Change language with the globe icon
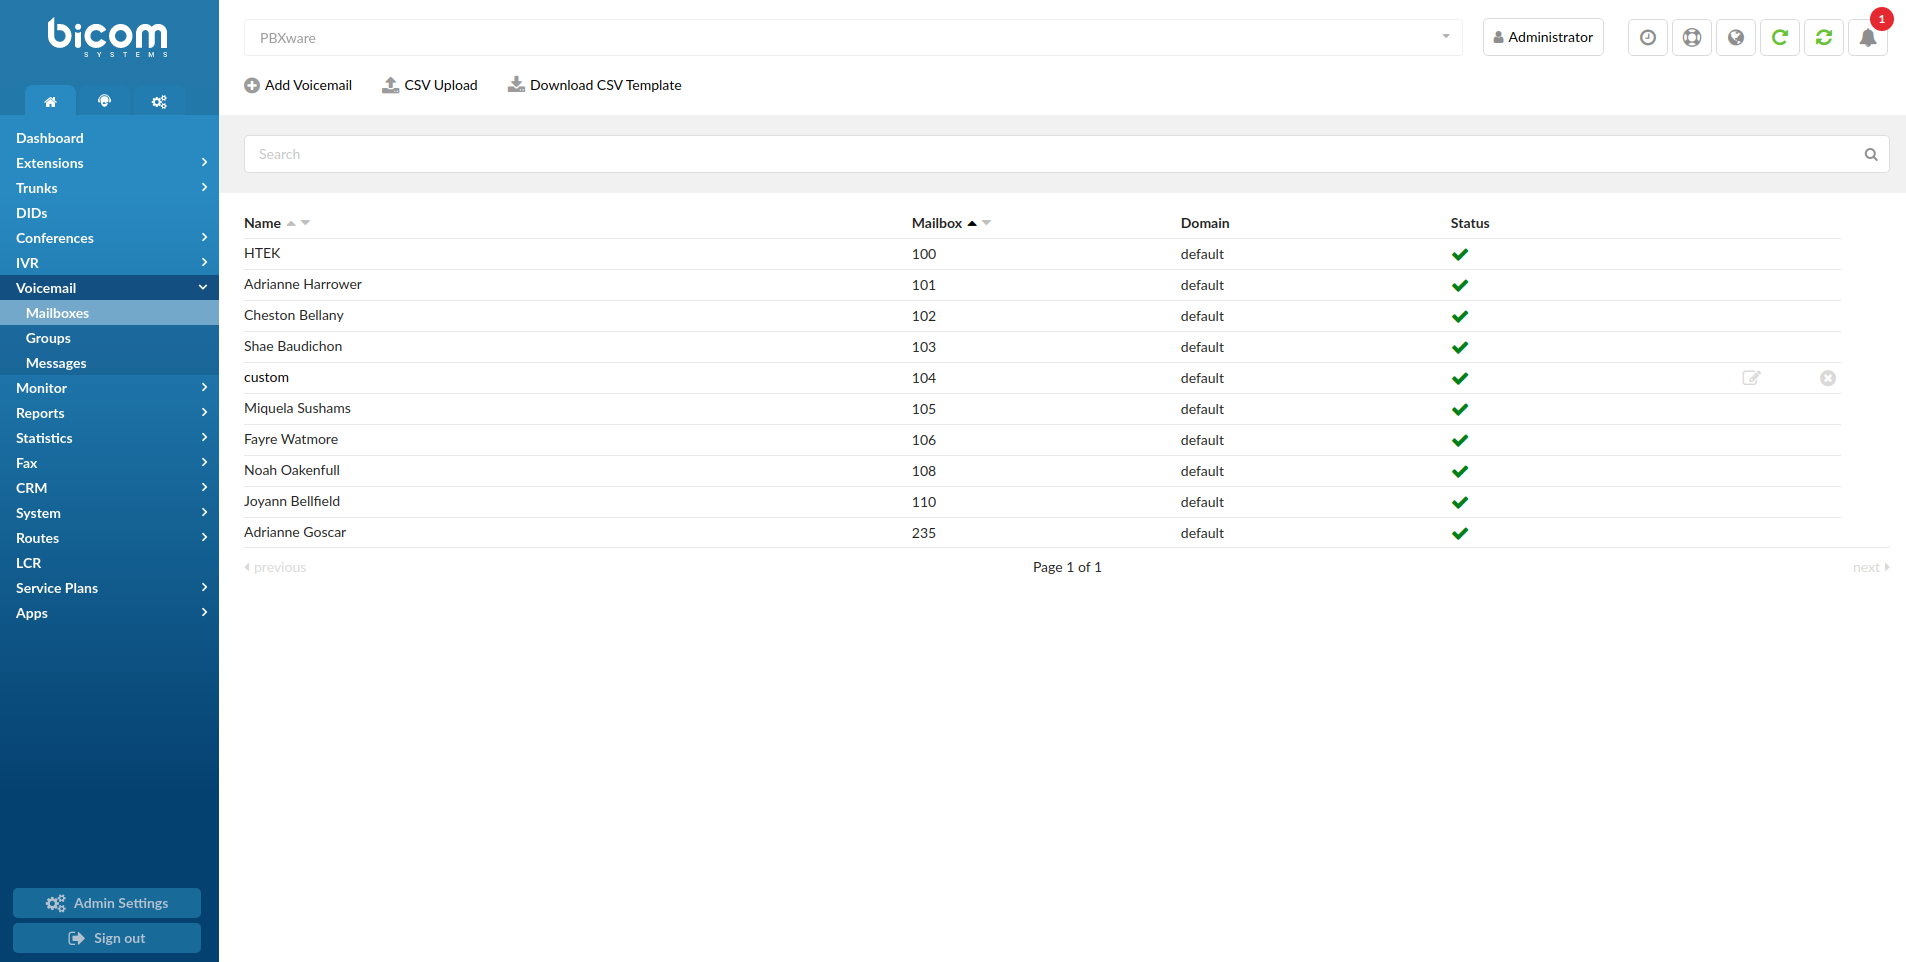Screen dimensions: 1906x962 pyautogui.click(x=1735, y=37)
